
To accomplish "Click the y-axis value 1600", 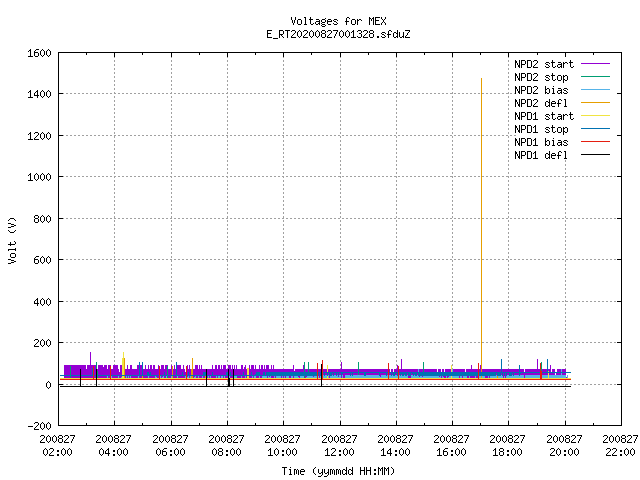I will 39,53.
